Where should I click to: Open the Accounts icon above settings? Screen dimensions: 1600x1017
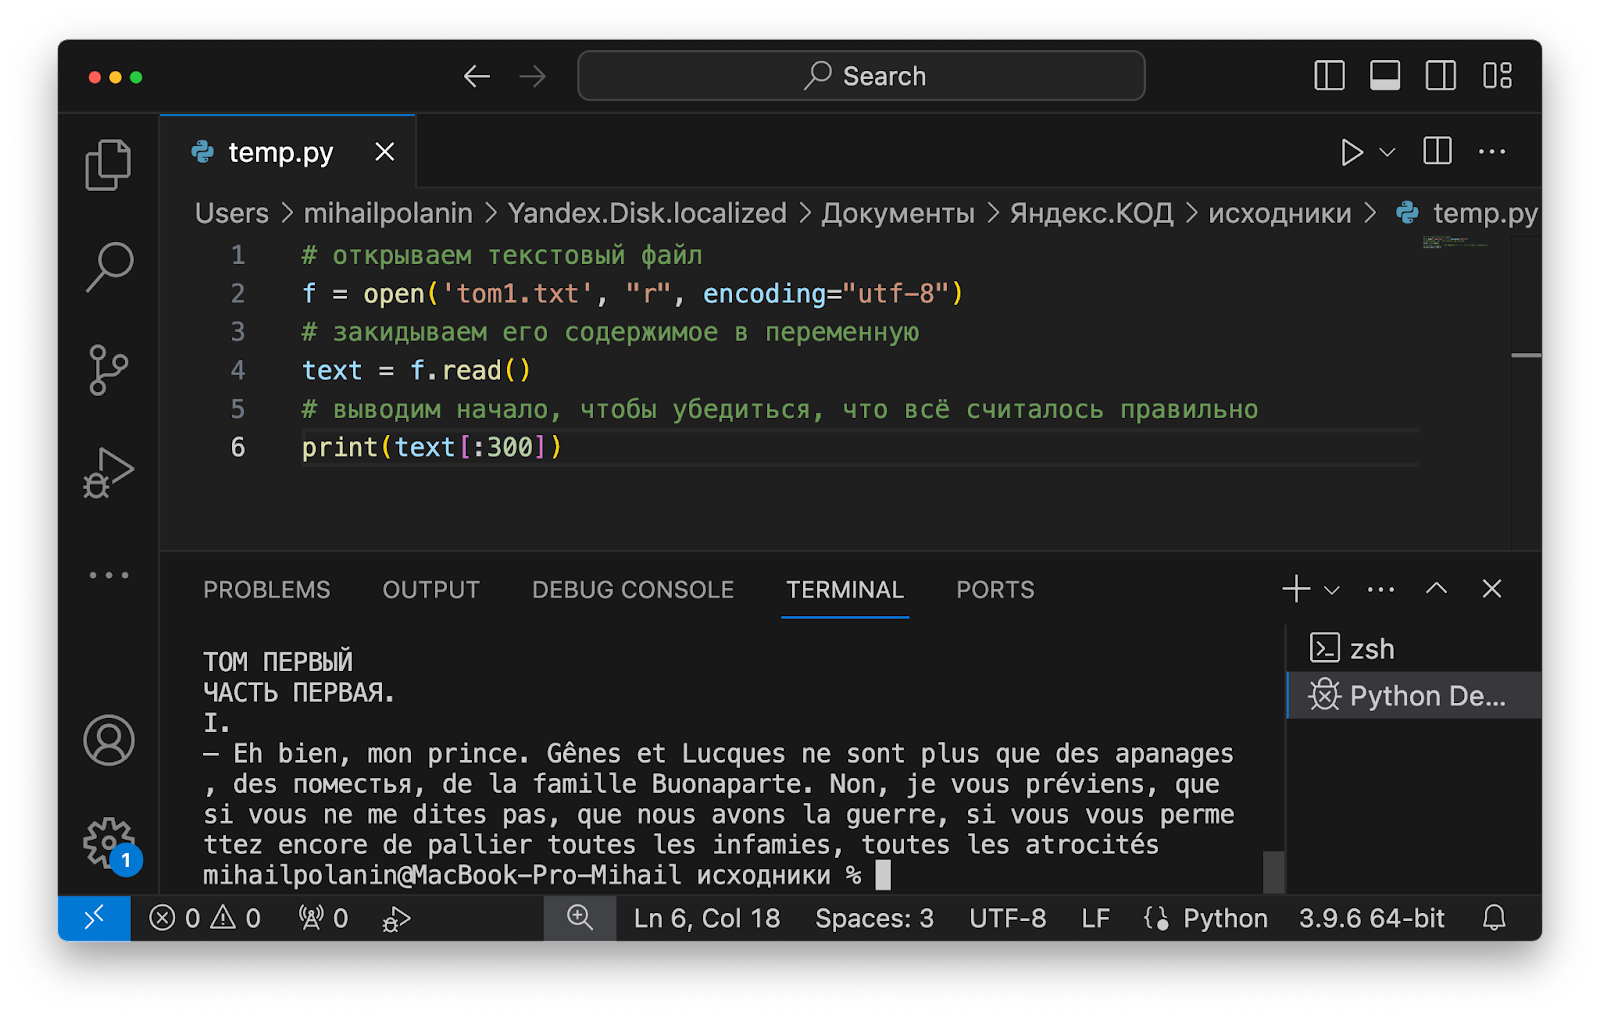coord(108,740)
